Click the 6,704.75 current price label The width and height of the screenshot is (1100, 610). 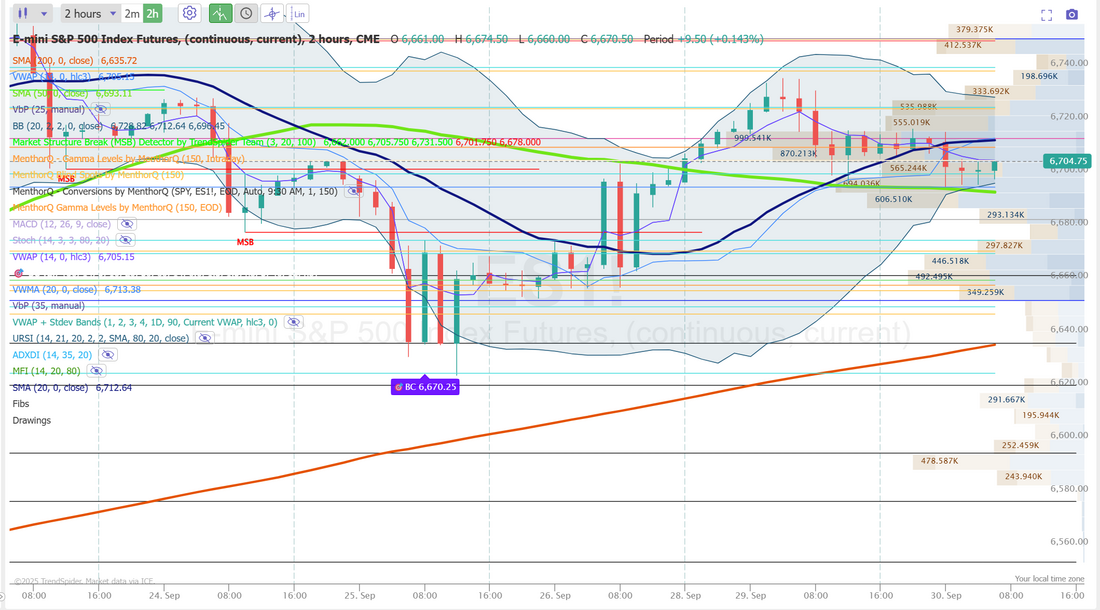tap(1065, 161)
